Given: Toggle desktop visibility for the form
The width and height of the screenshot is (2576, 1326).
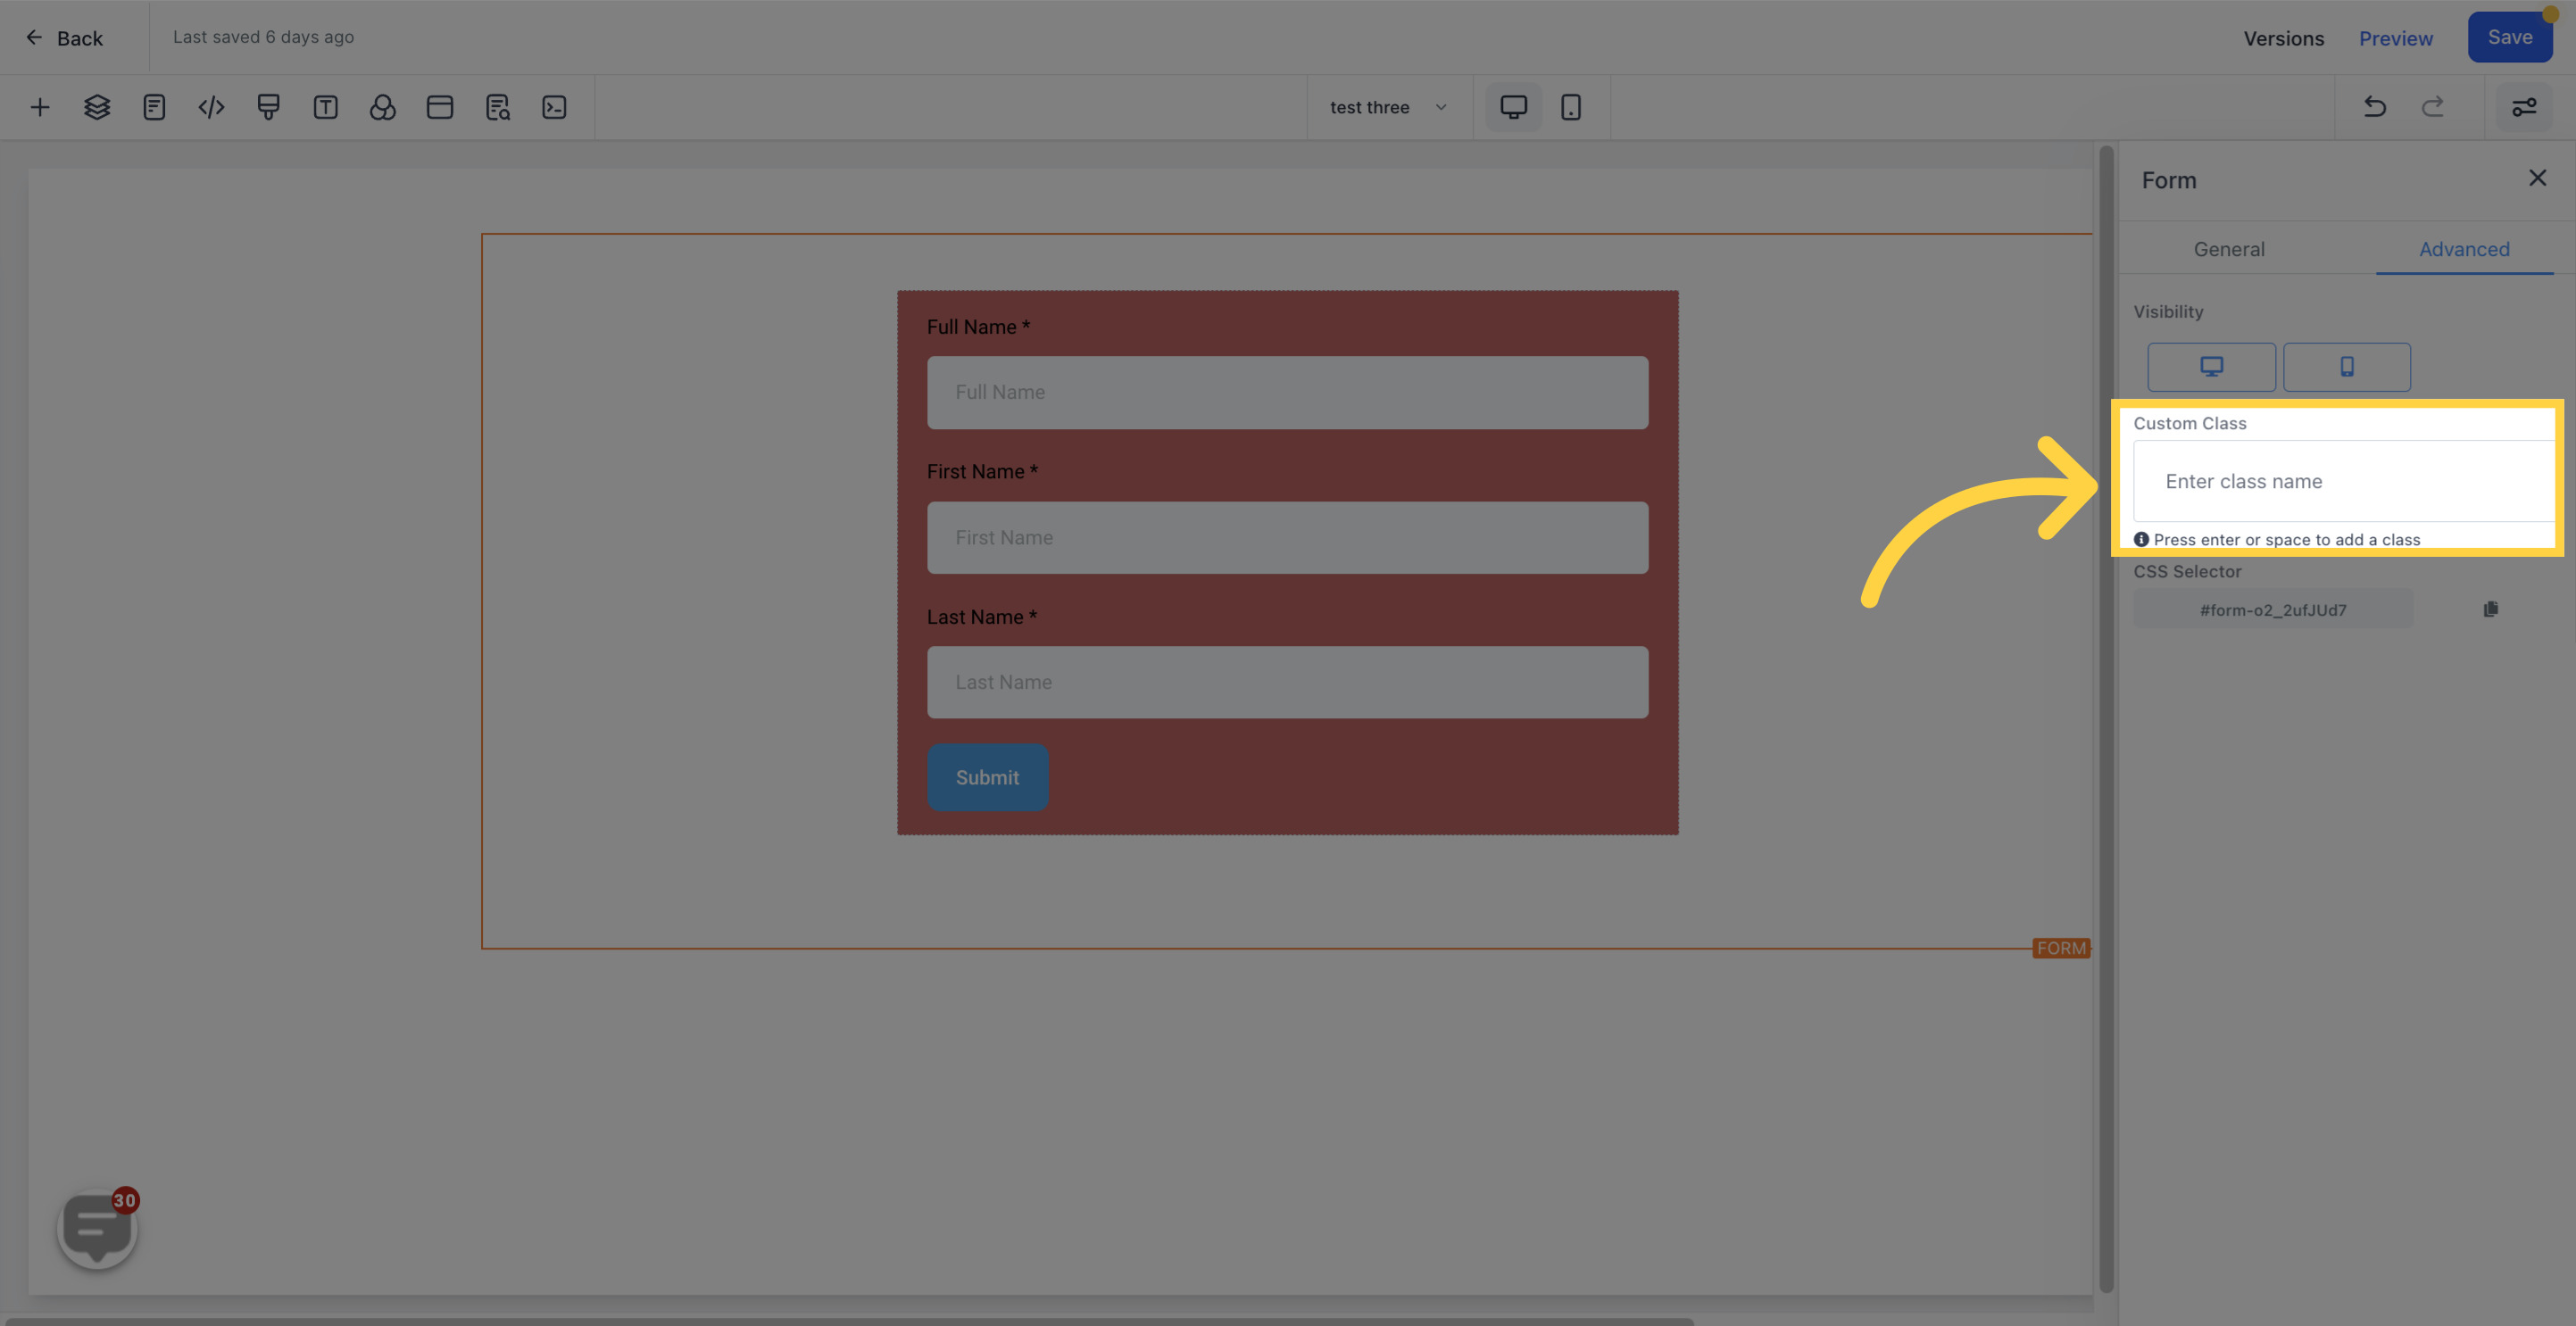Looking at the screenshot, I should point(2211,367).
